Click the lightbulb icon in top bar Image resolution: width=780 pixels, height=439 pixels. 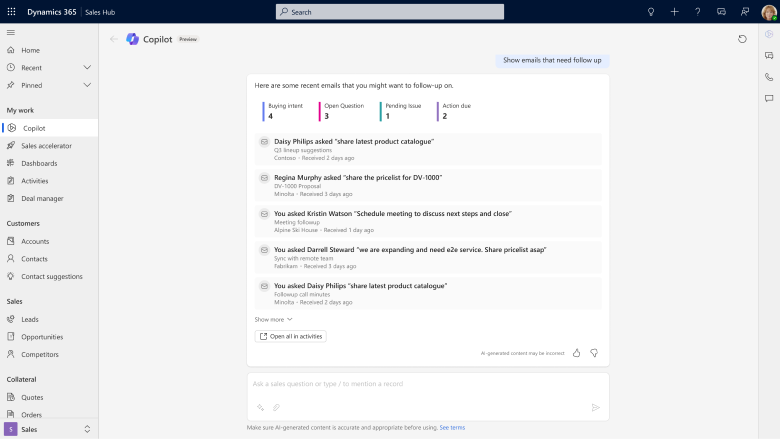pos(651,11)
